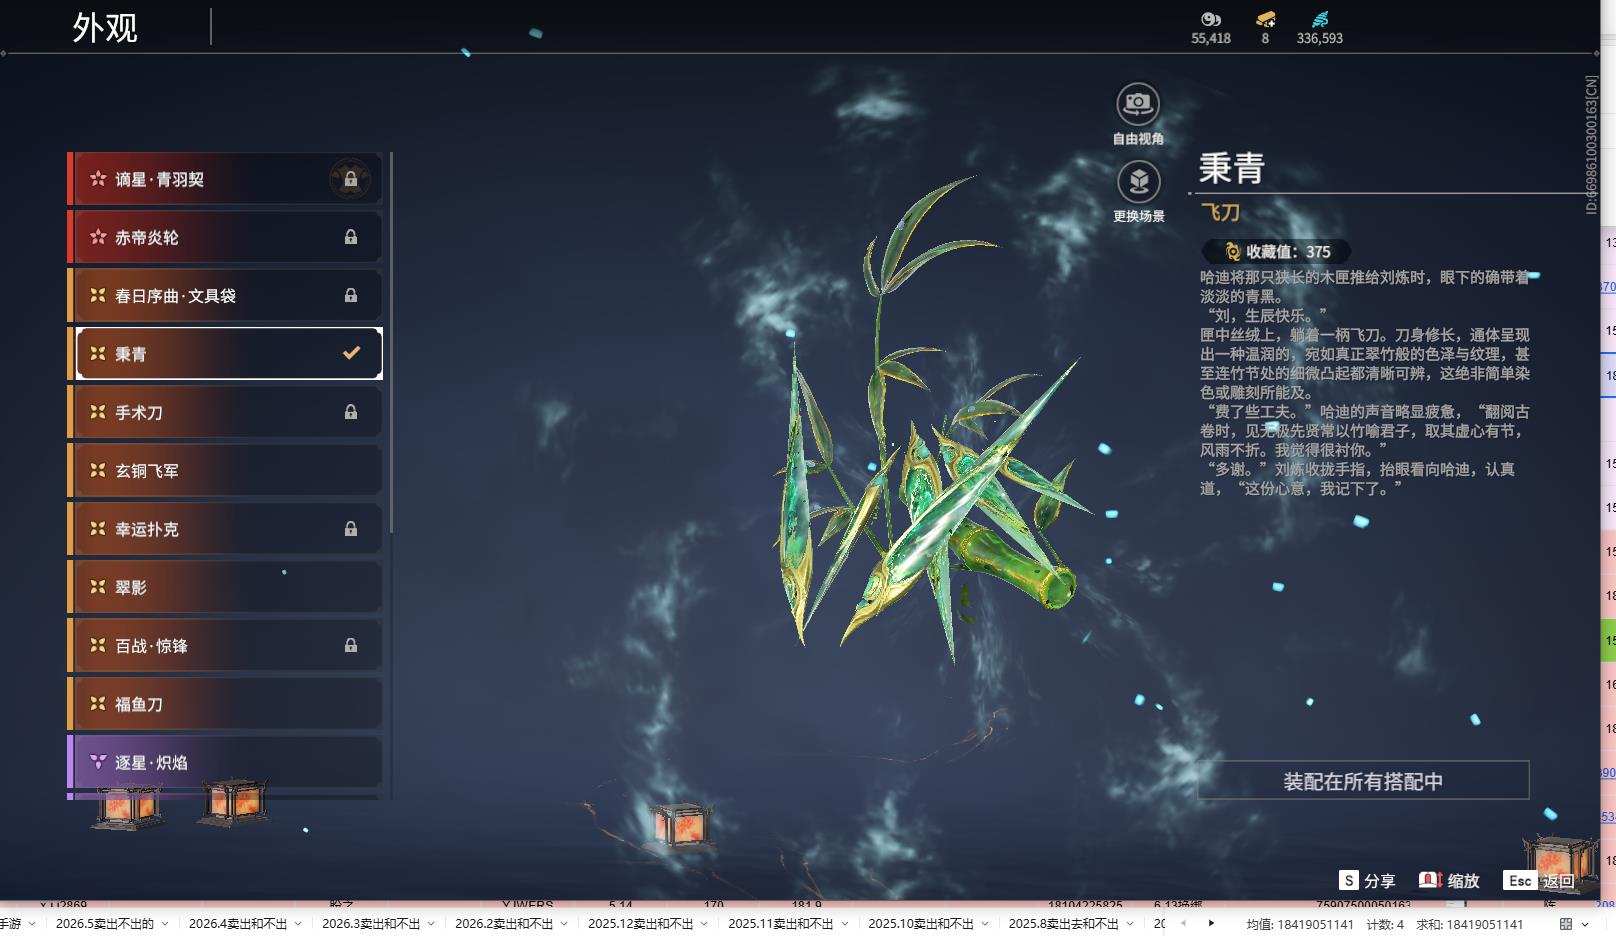Select the 玄铜飞军 skin

point(225,470)
